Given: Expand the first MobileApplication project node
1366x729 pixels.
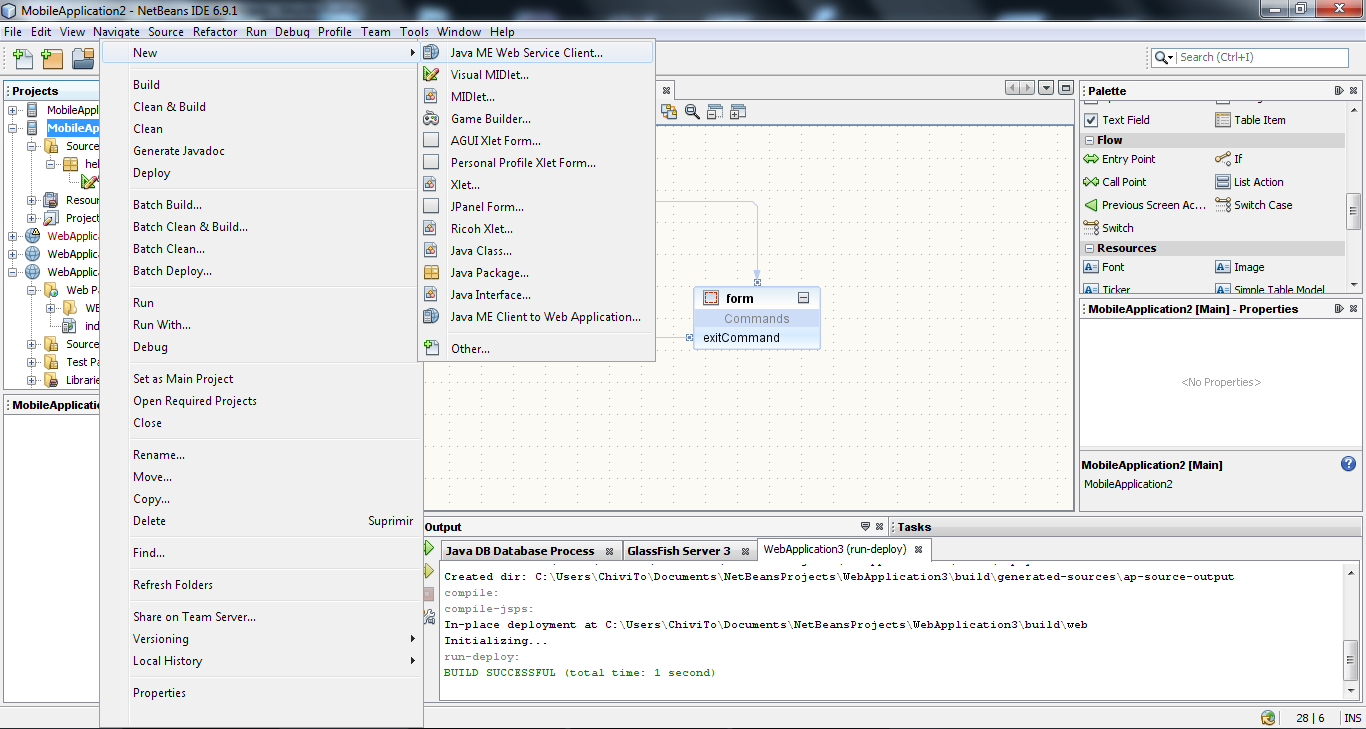Looking at the screenshot, I should point(14,110).
